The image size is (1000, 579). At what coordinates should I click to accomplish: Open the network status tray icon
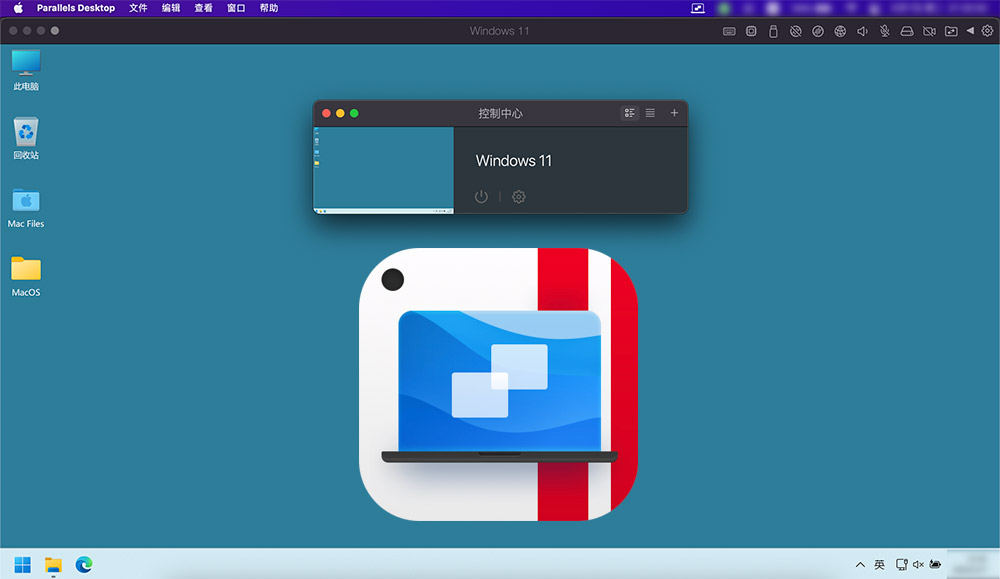pyautogui.click(x=901, y=564)
